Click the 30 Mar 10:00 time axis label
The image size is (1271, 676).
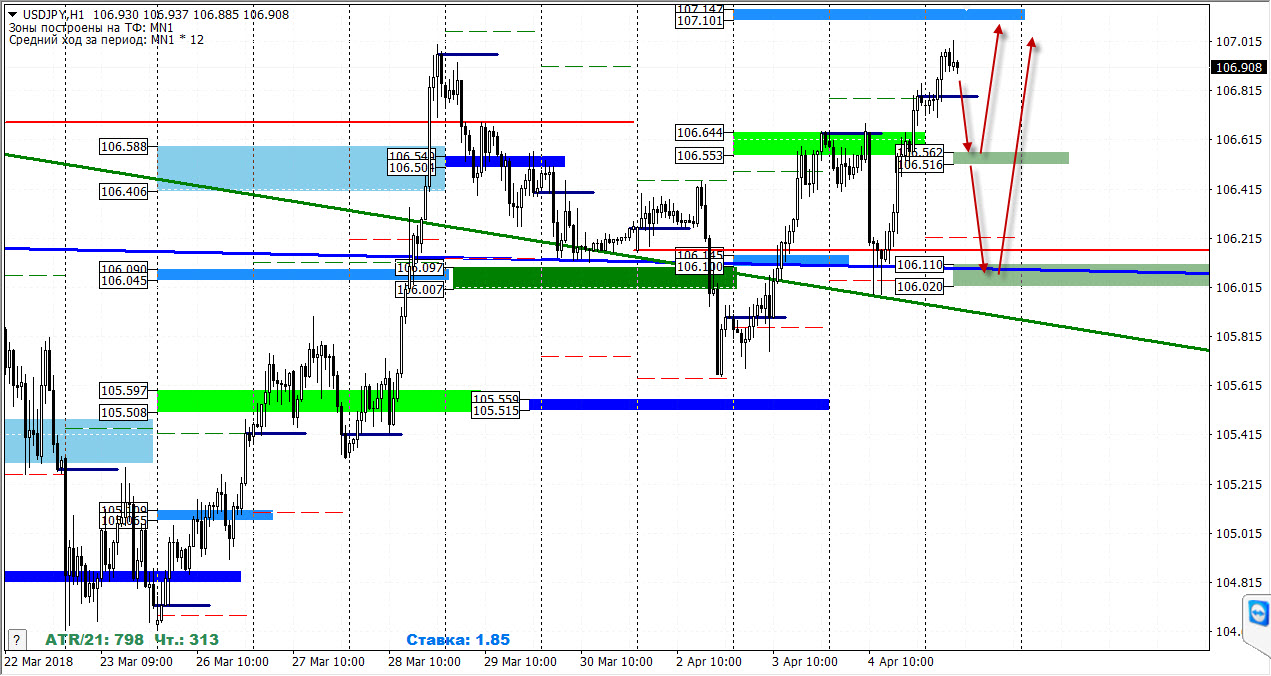coord(617,662)
